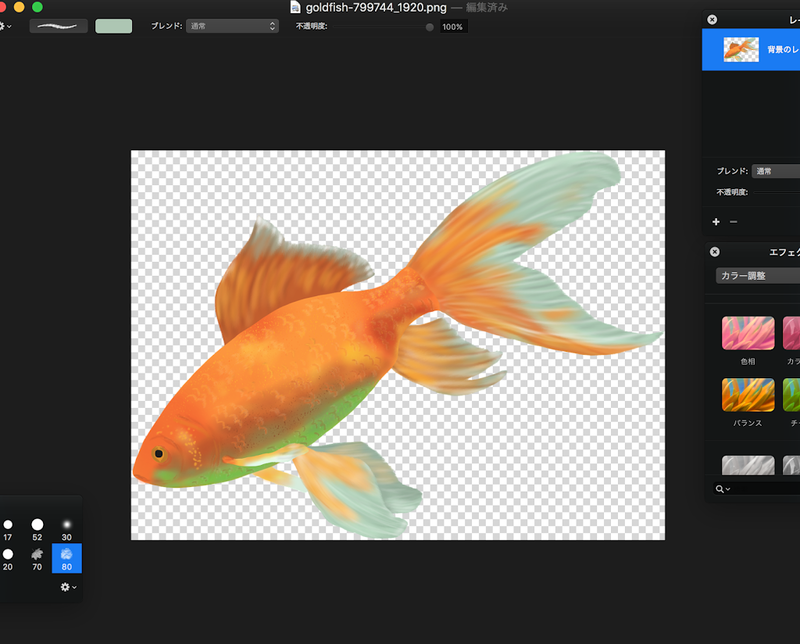Click the minus icon to delete layer

point(733,221)
